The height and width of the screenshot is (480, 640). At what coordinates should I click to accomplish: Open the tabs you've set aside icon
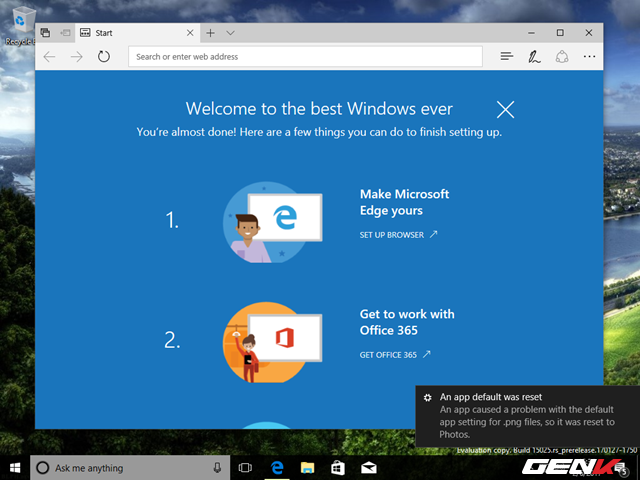(45, 33)
